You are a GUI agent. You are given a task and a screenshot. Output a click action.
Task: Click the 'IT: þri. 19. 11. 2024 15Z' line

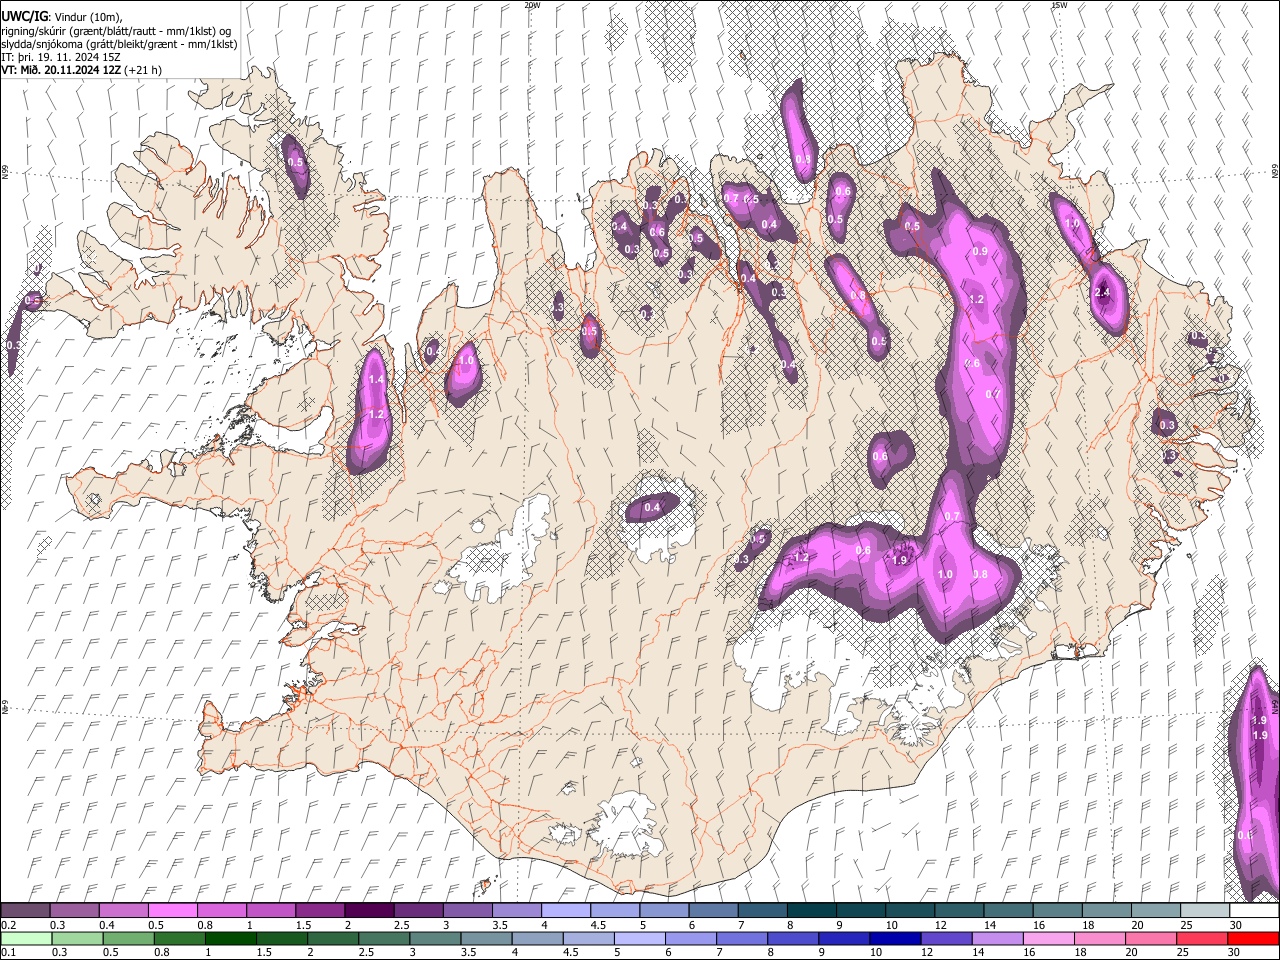pyautogui.click(x=61, y=57)
